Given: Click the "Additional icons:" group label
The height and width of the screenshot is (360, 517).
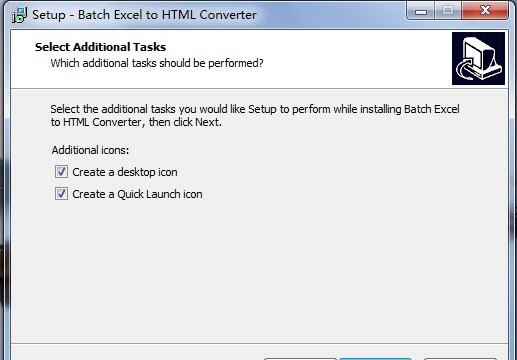Looking at the screenshot, I should click(90, 150).
